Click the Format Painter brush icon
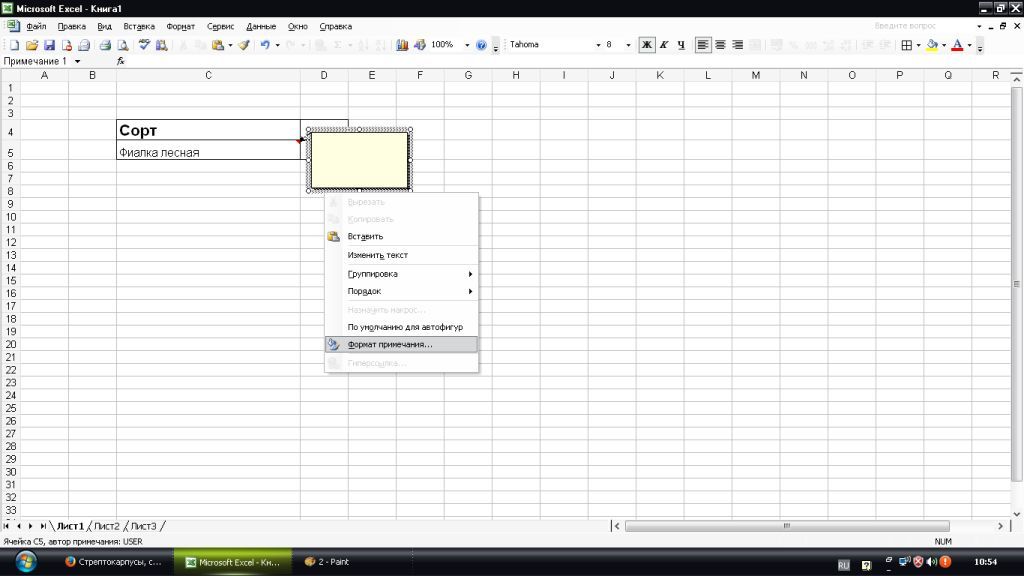This screenshot has width=1024, height=576. click(x=244, y=45)
